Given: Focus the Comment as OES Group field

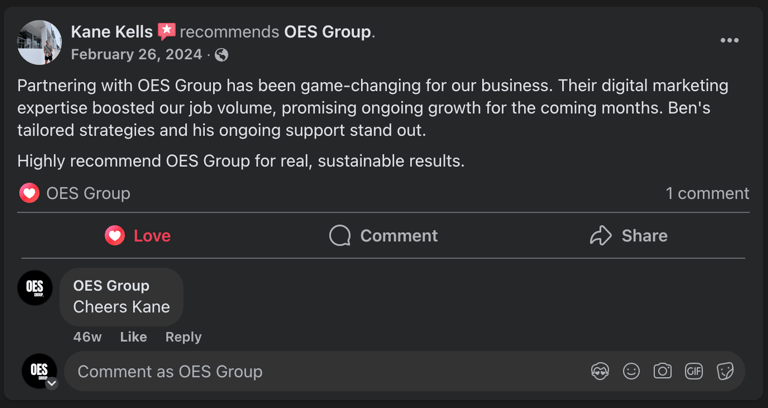Looking at the screenshot, I should [x=320, y=371].
